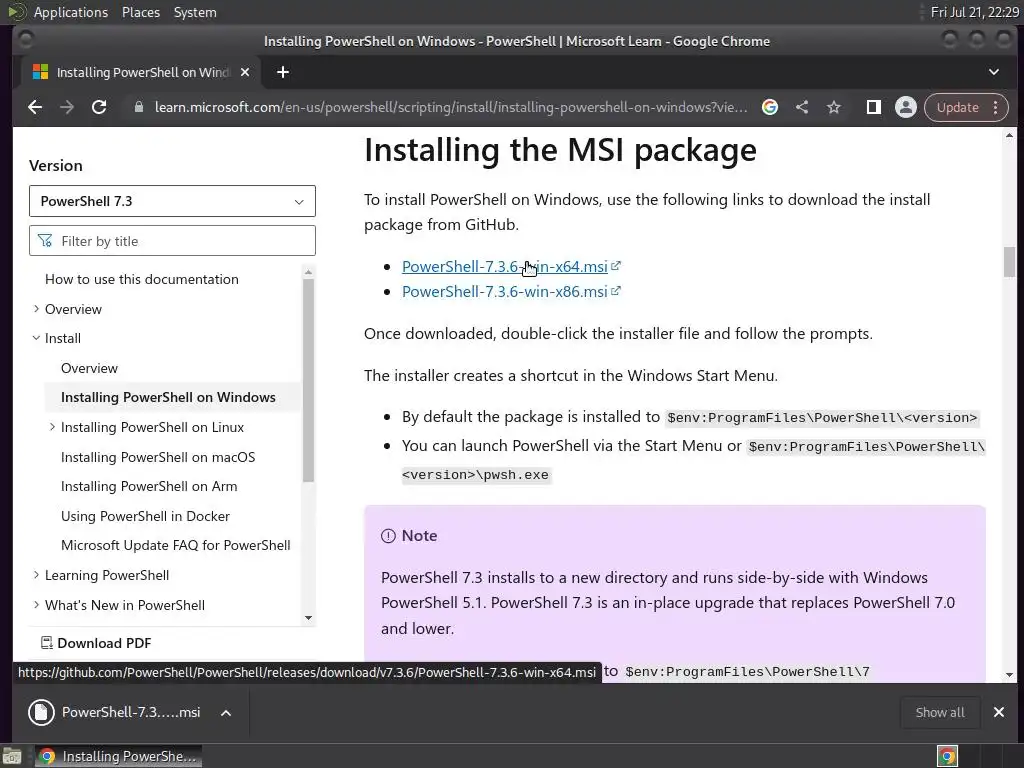1024x768 pixels.
Task: Toggle the side panel icon
Action: click(x=874, y=107)
